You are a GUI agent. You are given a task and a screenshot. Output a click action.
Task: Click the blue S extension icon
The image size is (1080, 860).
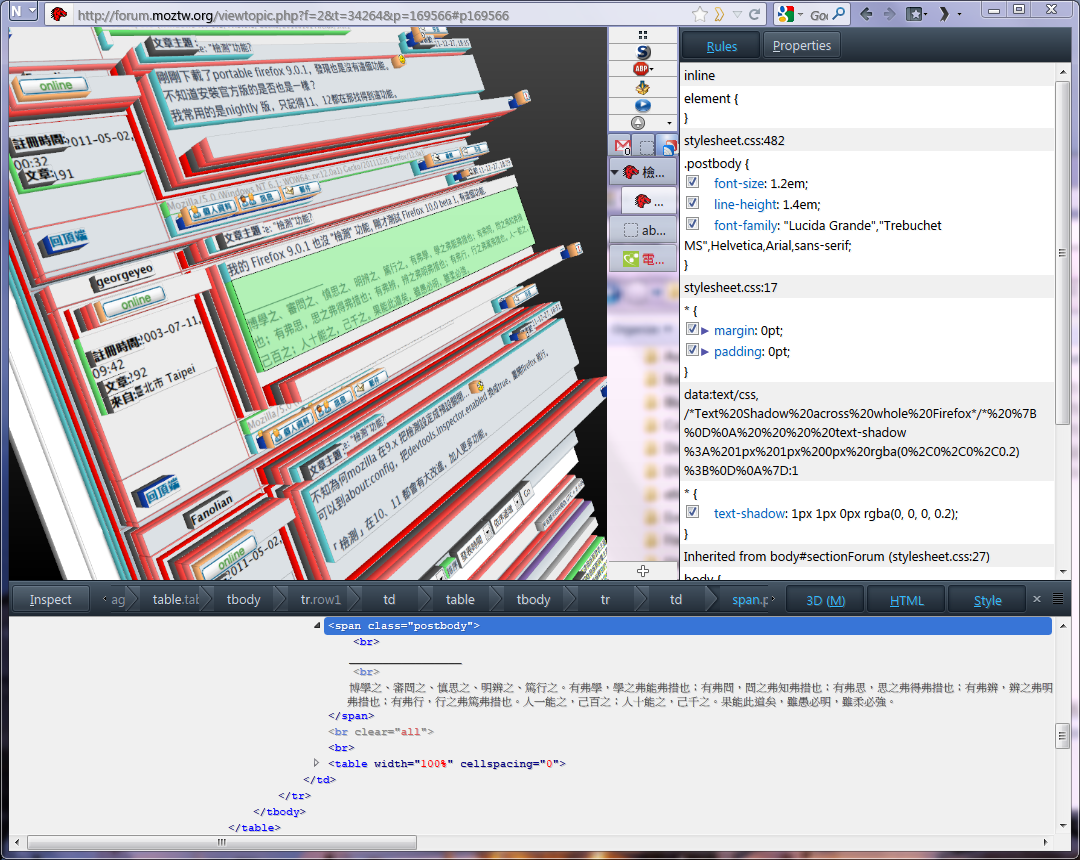(642, 51)
